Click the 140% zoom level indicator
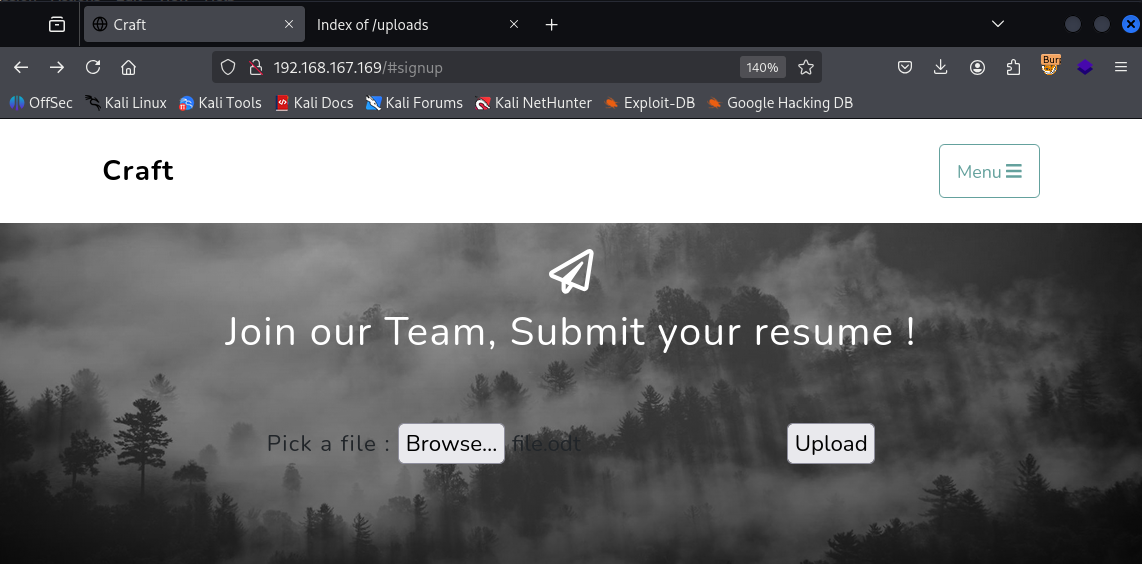Viewport: 1142px width, 564px height. pyautogui.click(x=762, y=67)
